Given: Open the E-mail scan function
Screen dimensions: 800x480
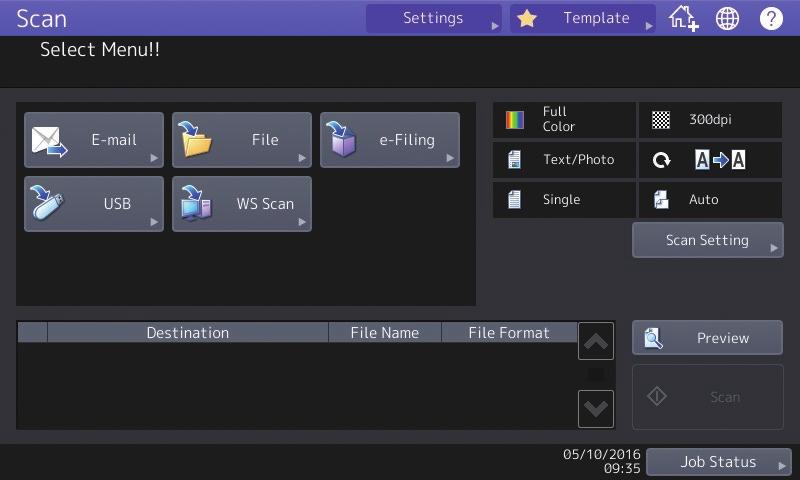Looking at the screenshot, I should (x=94, y=140).
